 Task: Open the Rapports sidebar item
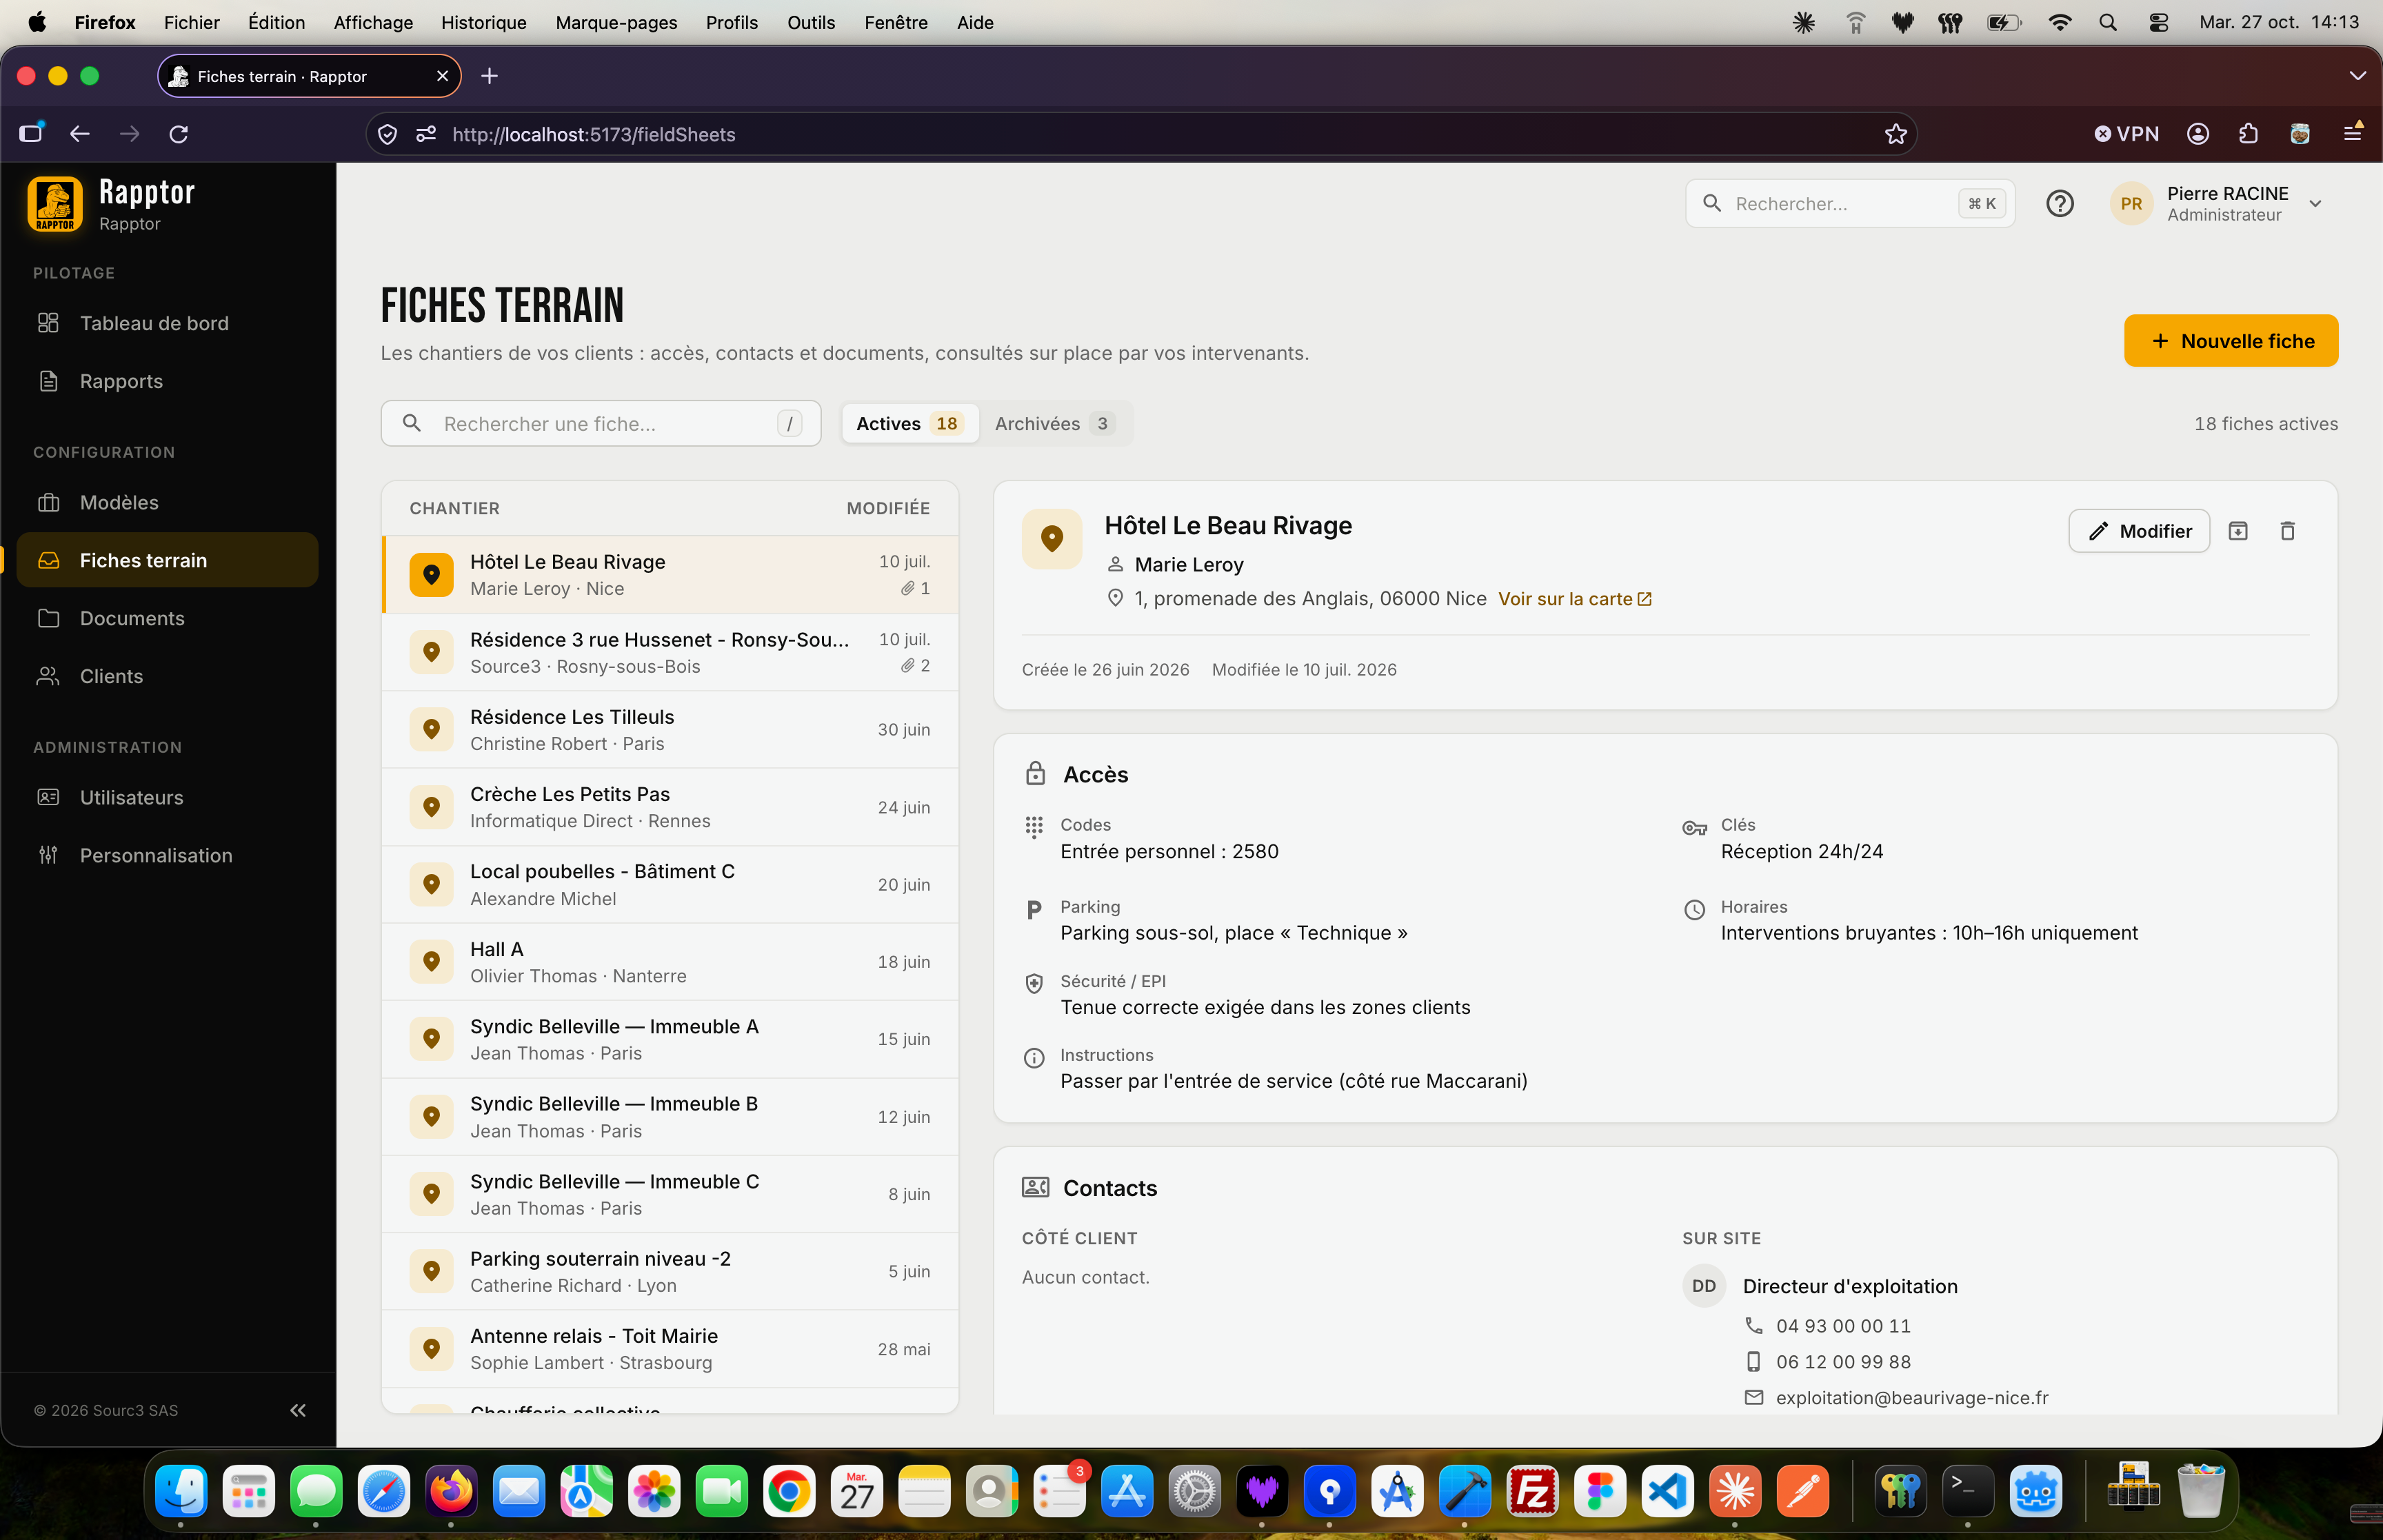coord(167,381)
